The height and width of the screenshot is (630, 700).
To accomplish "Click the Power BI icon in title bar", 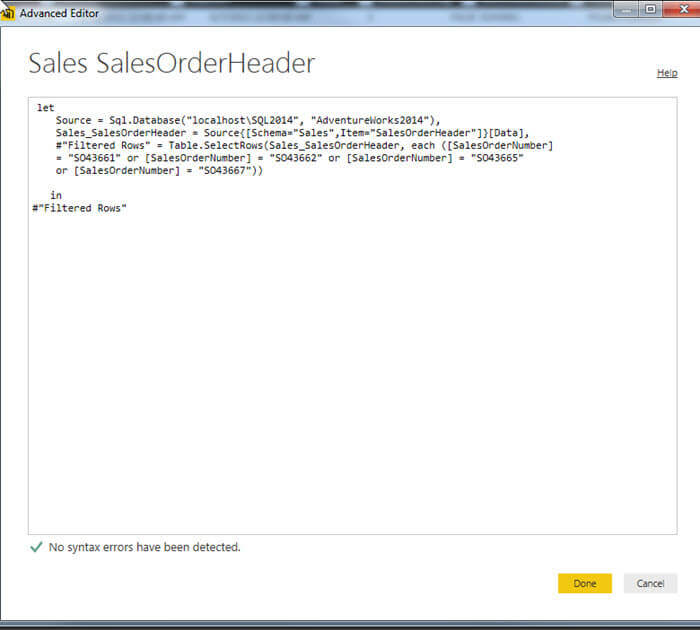I will (x=8, y=13).
